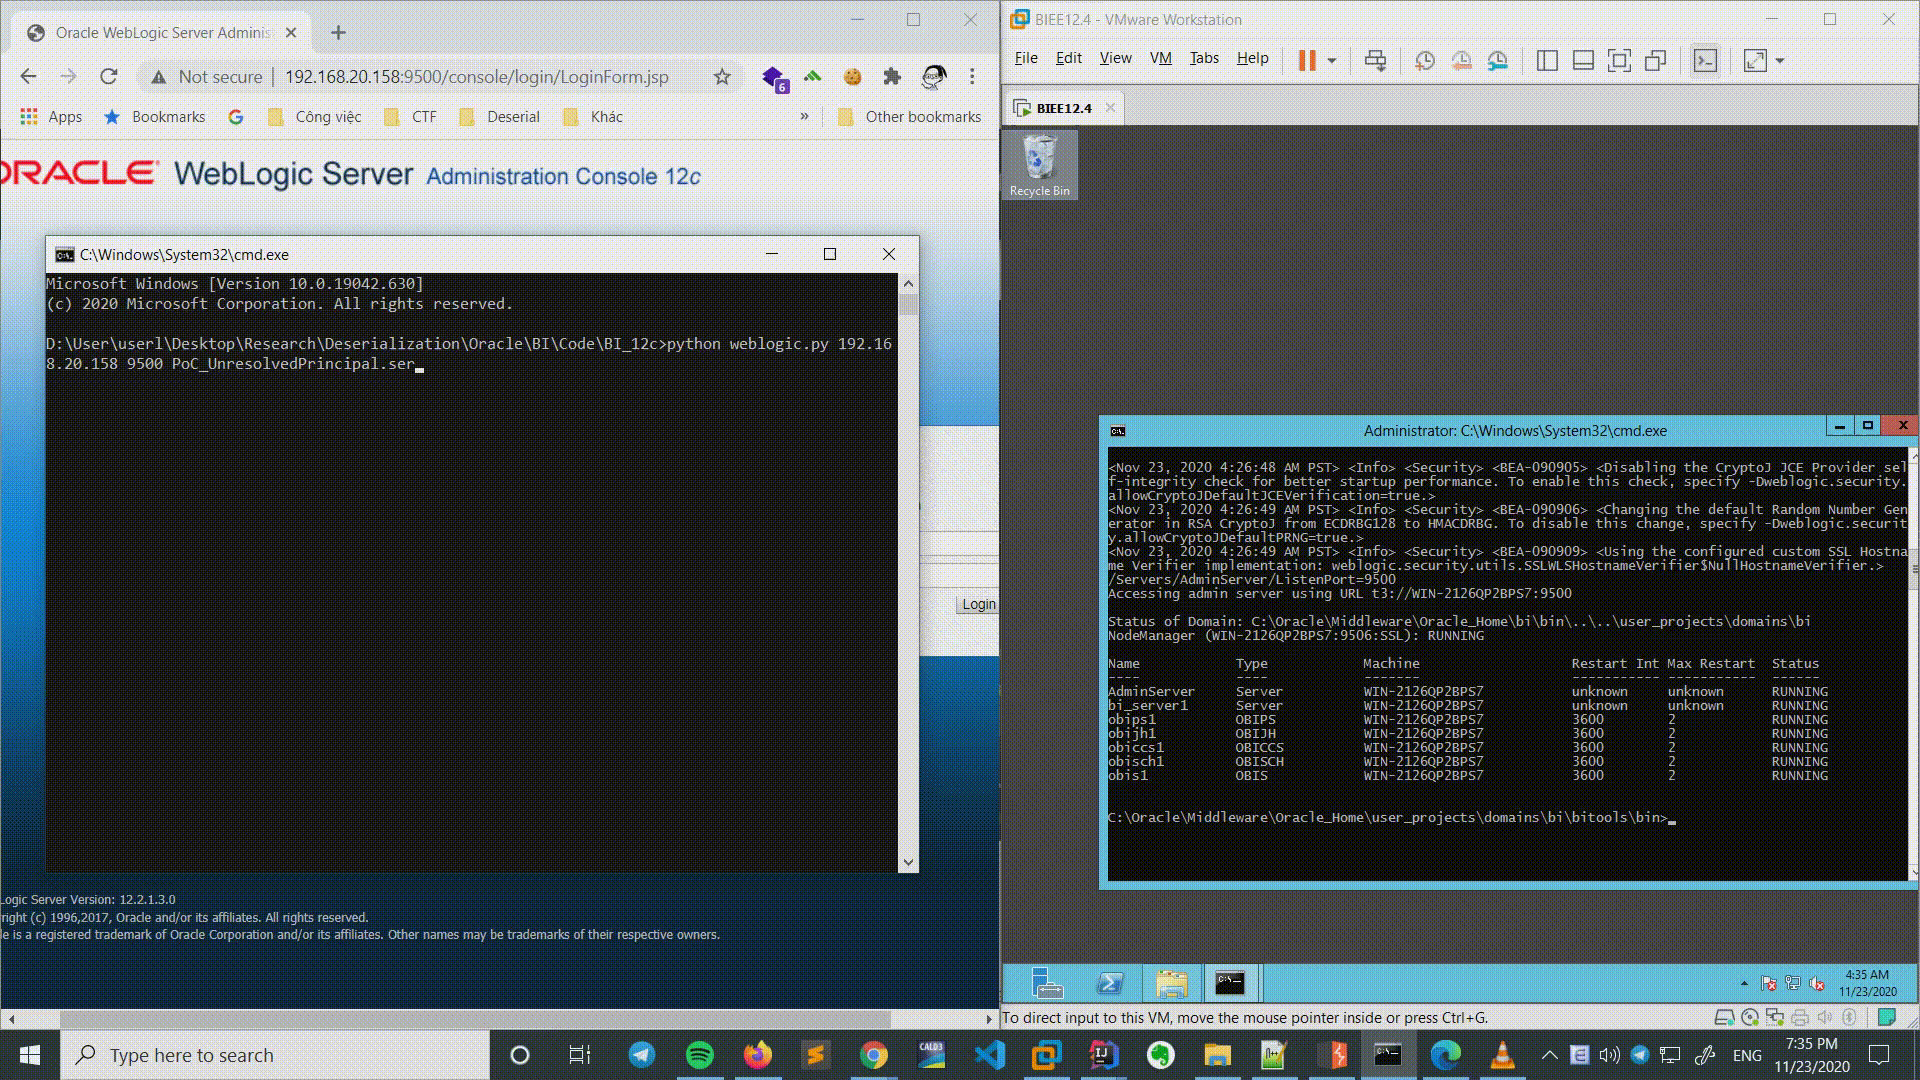The height and width of the screenshot is (1080, 1920).
Task: Open Spotify from the taskbar
Action: coord(700,1055)
